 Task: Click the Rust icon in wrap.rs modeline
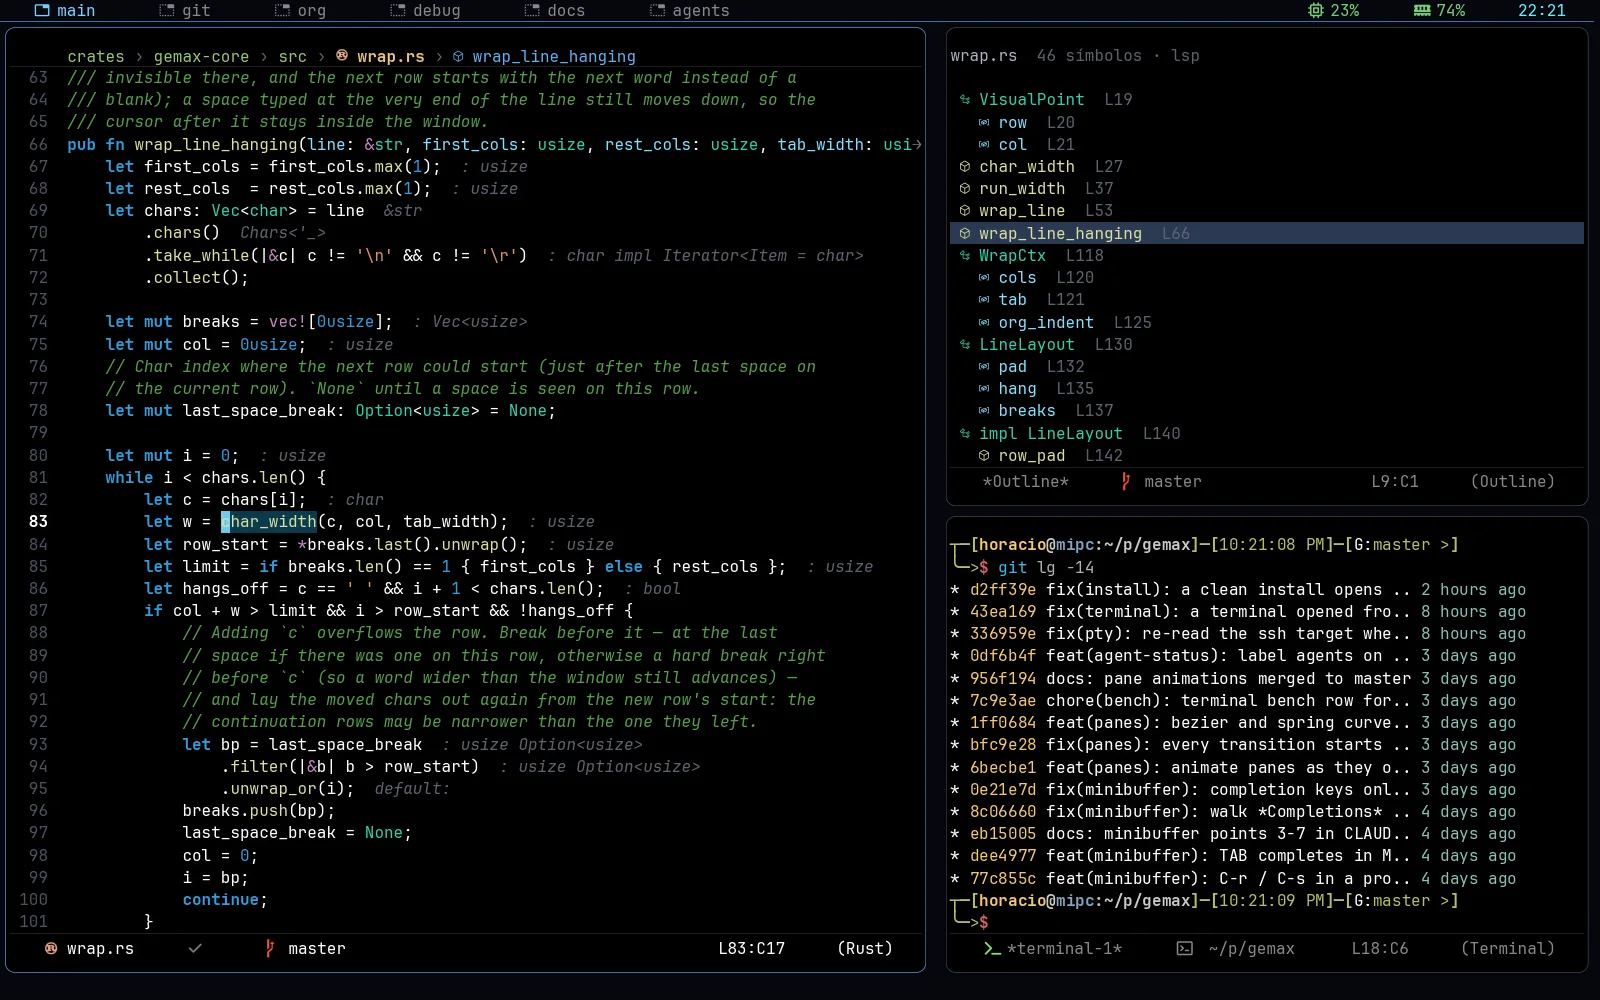[x=51, y=949]
